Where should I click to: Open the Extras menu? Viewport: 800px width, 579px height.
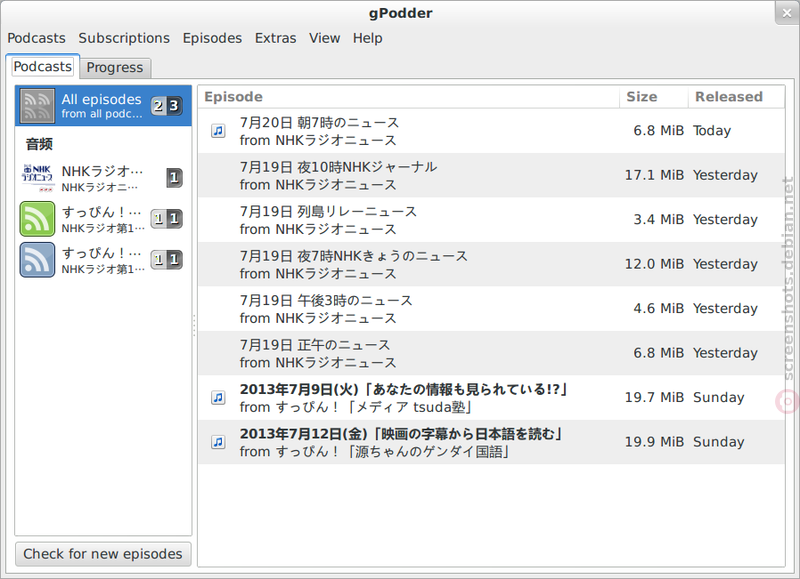(276, 38)
